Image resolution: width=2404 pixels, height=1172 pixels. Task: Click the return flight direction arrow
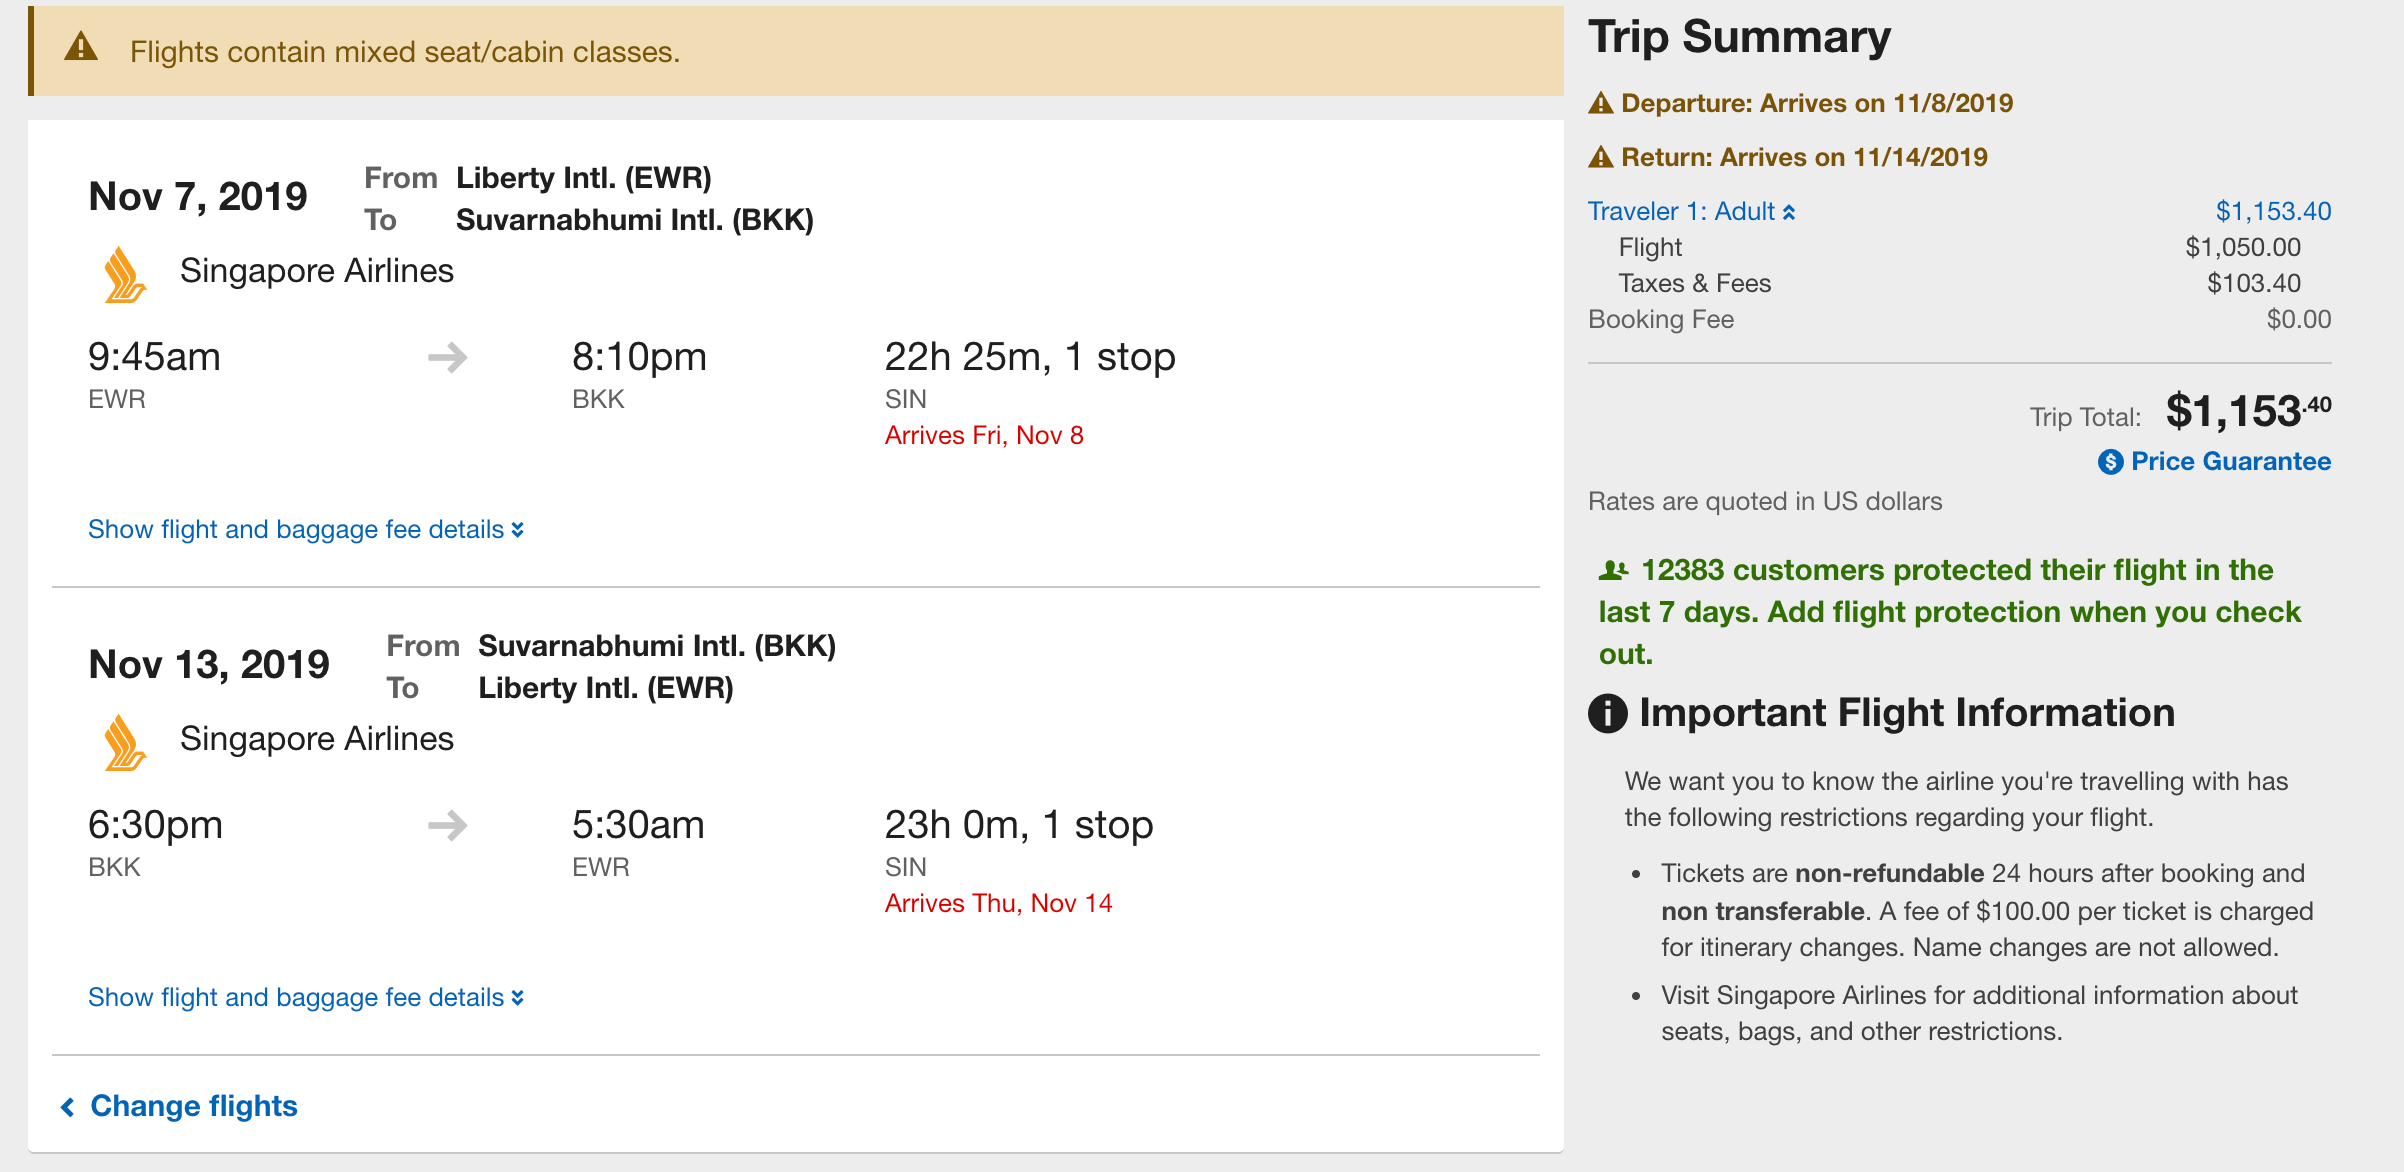[x=447, y=825]
